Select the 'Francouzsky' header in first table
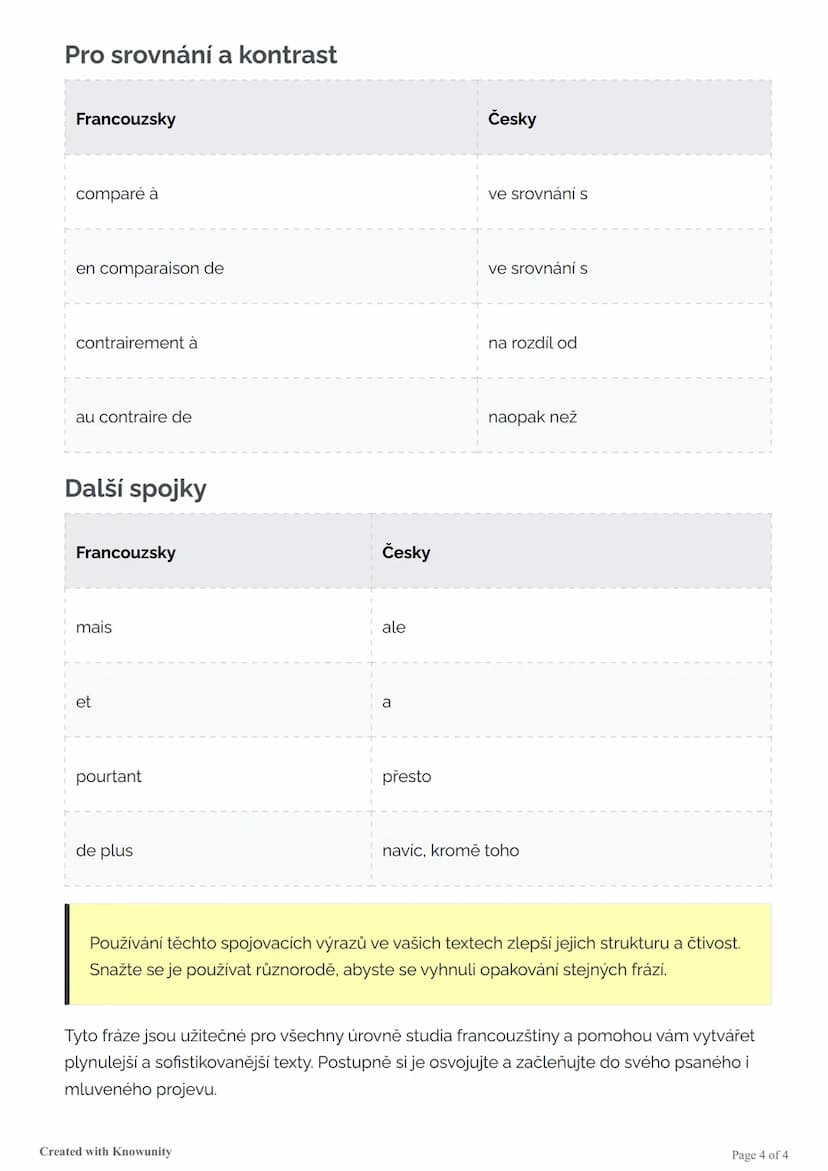828x1171 pixels. 125,119
